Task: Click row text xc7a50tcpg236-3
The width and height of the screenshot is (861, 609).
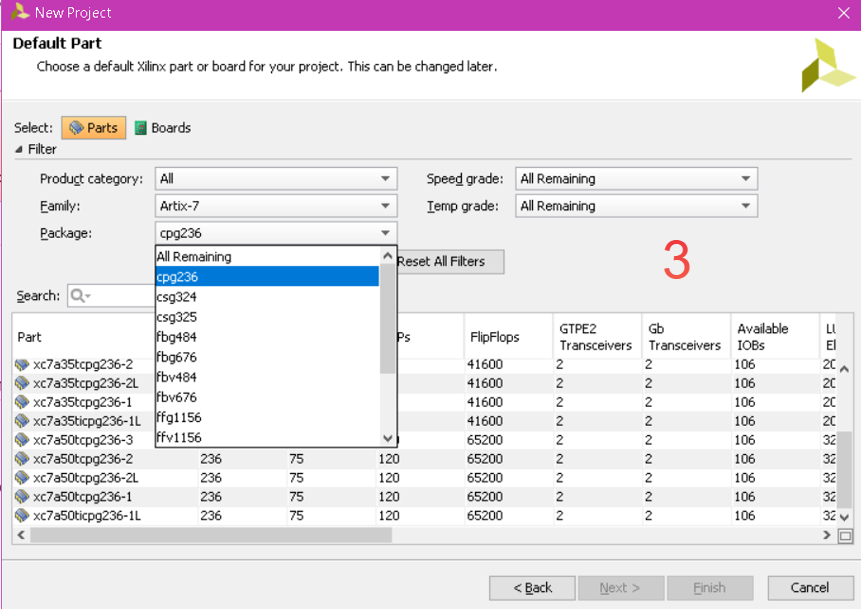Action: coord(83,440)
